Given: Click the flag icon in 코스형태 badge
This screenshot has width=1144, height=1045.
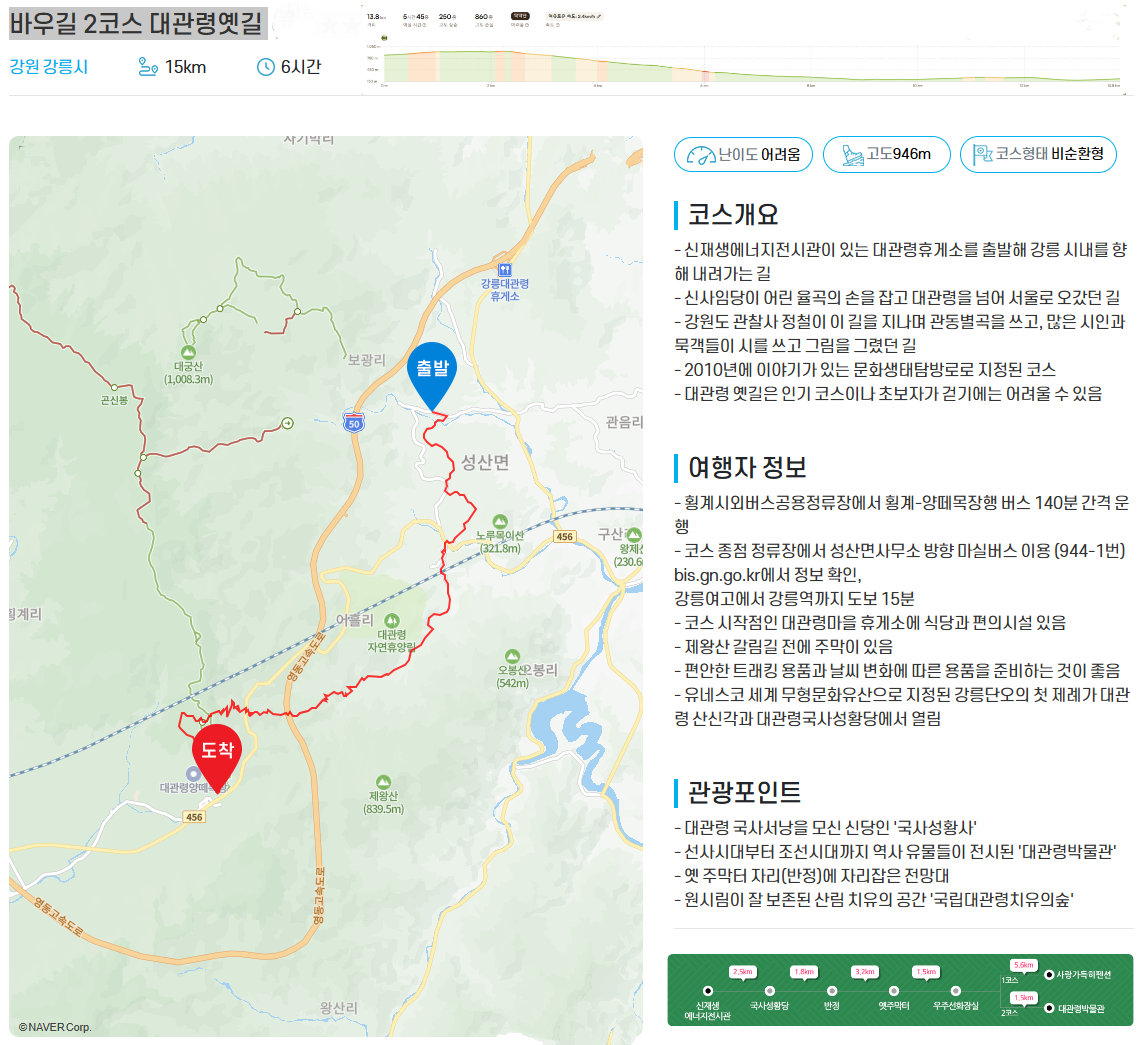Looking at the screenshot, I should click(x=983, y=154).
